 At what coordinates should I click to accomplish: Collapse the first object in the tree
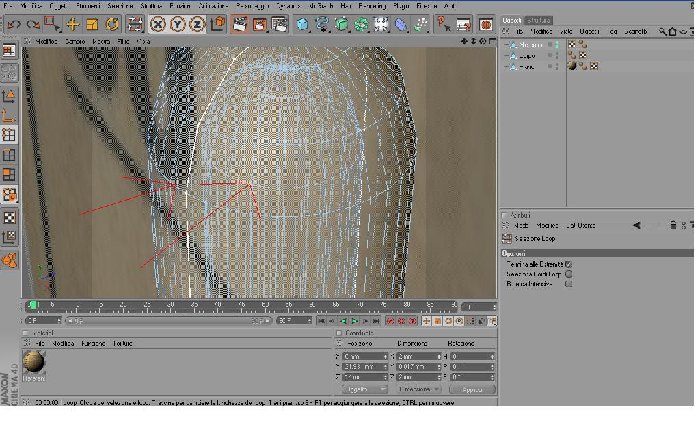pos(506,45)
